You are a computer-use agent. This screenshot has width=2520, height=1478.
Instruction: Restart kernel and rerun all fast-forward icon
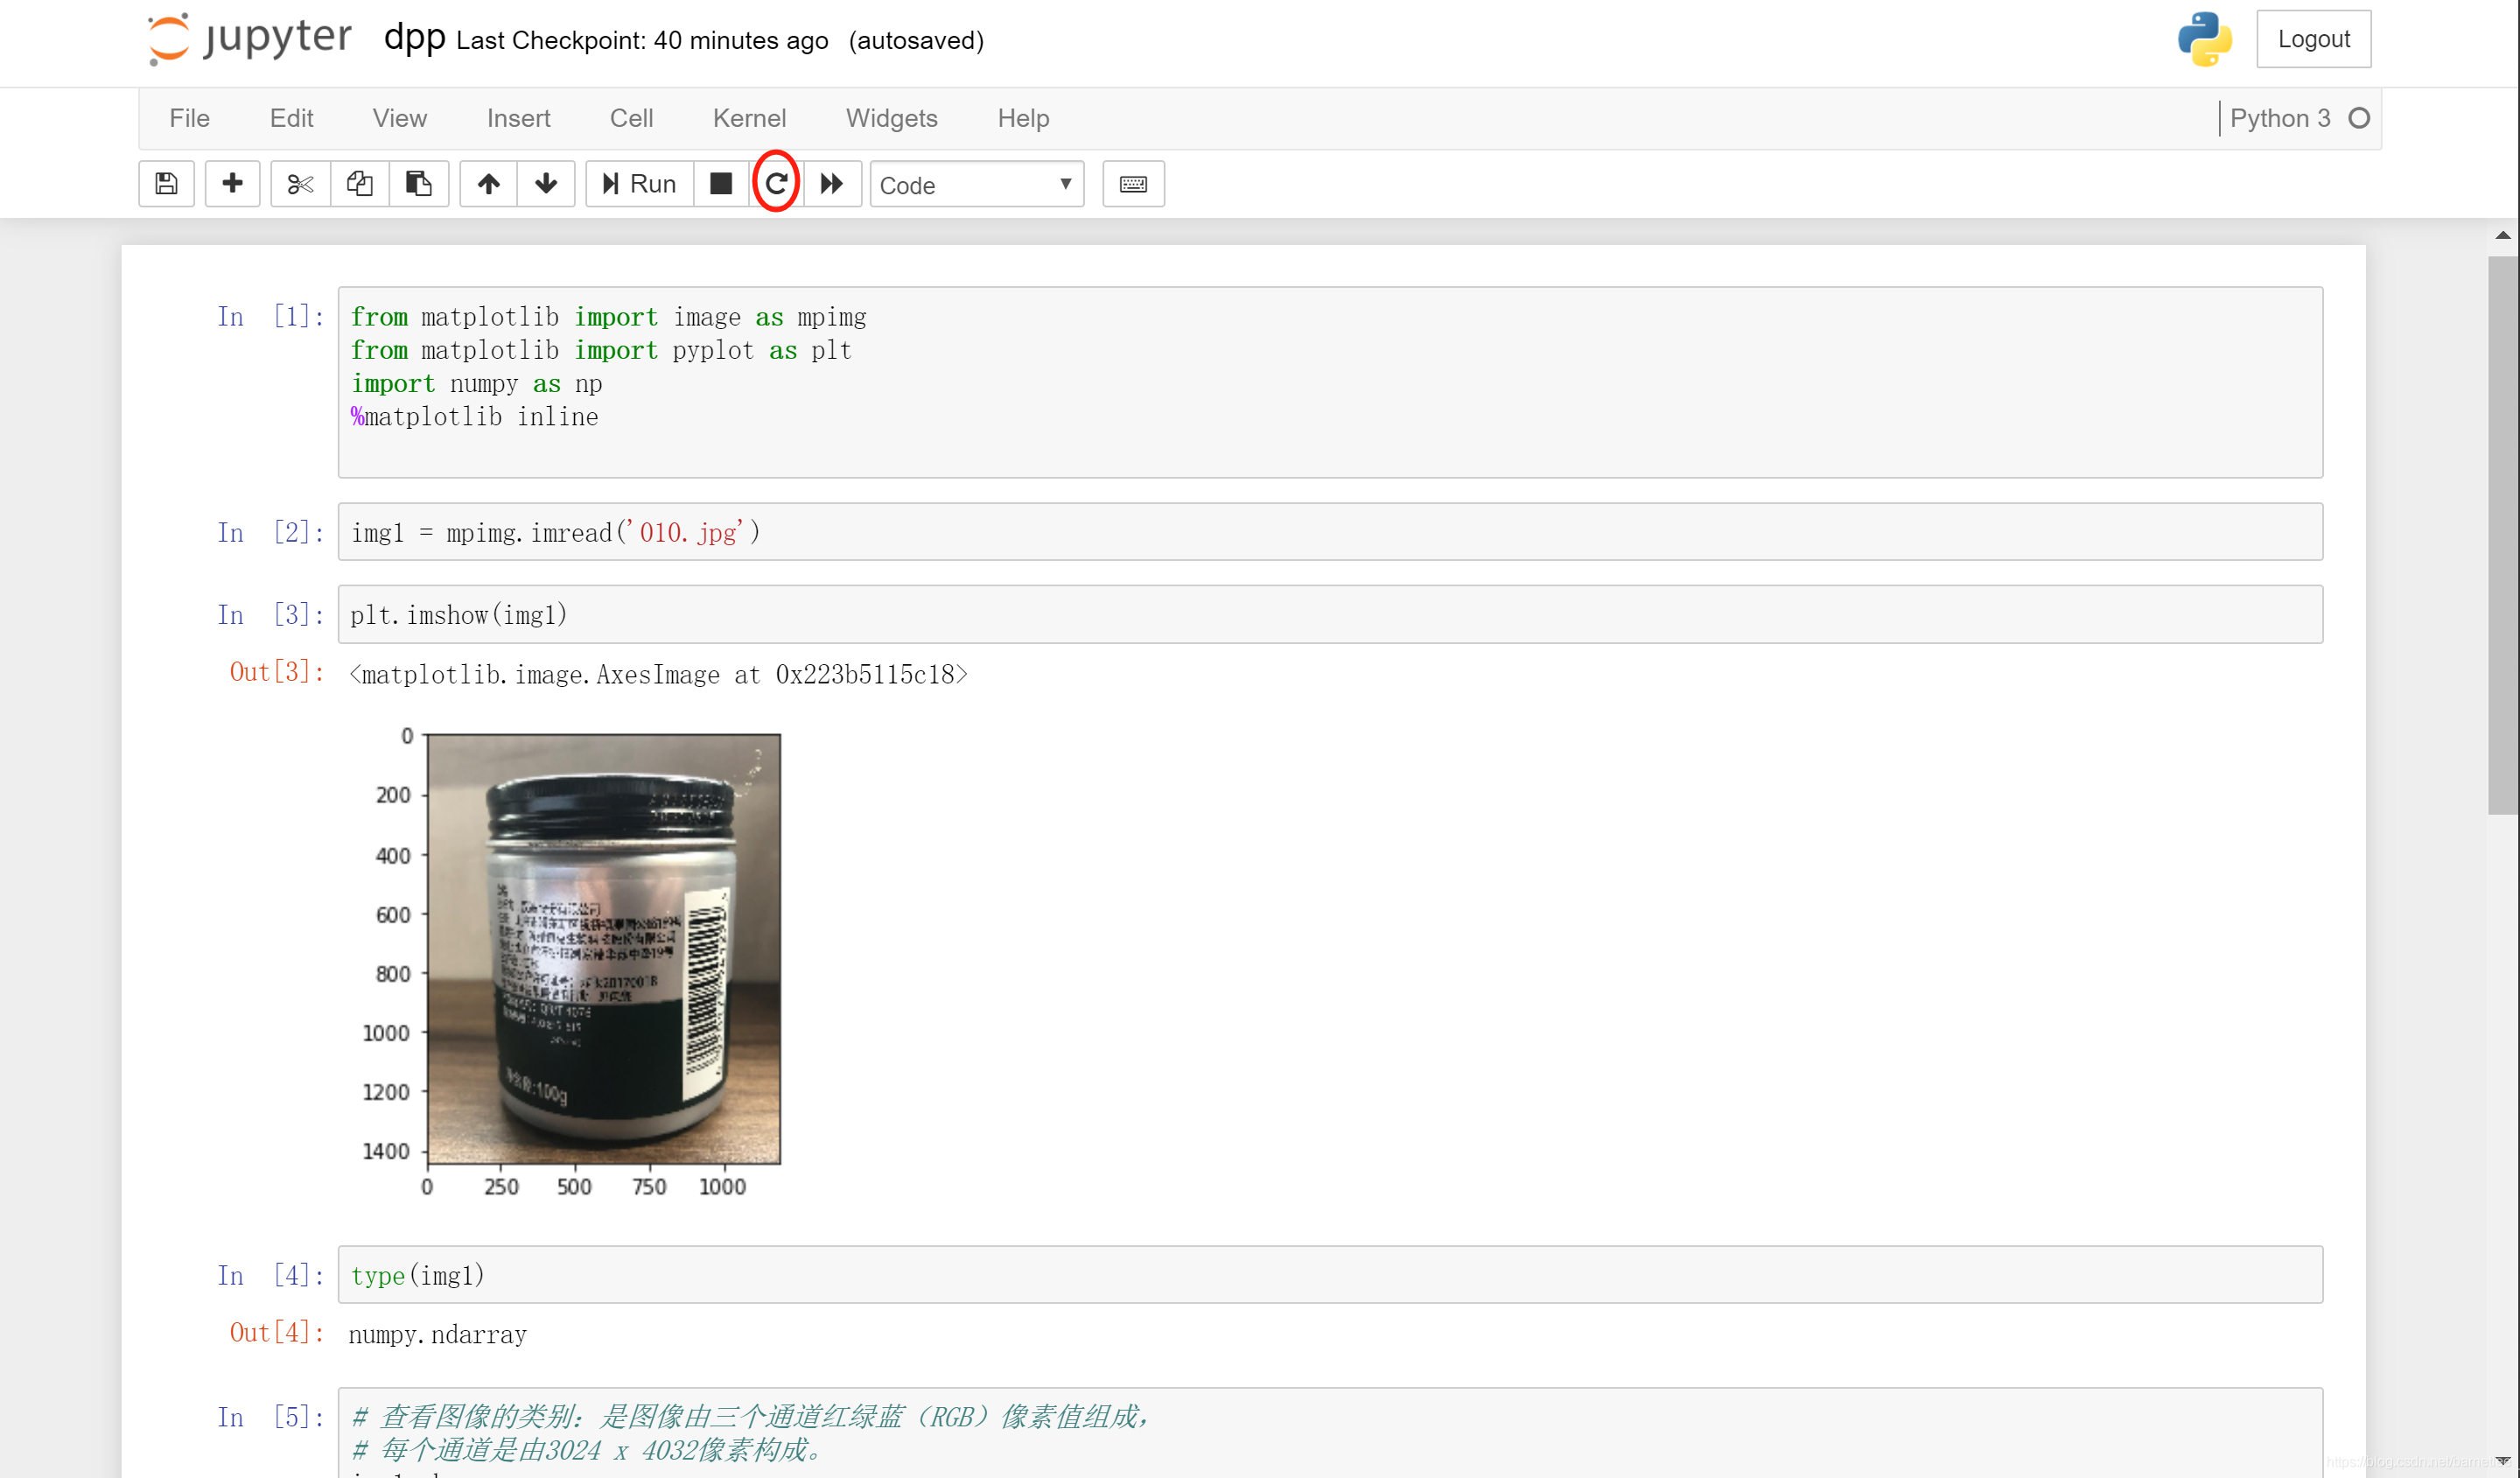click(831, 184)
